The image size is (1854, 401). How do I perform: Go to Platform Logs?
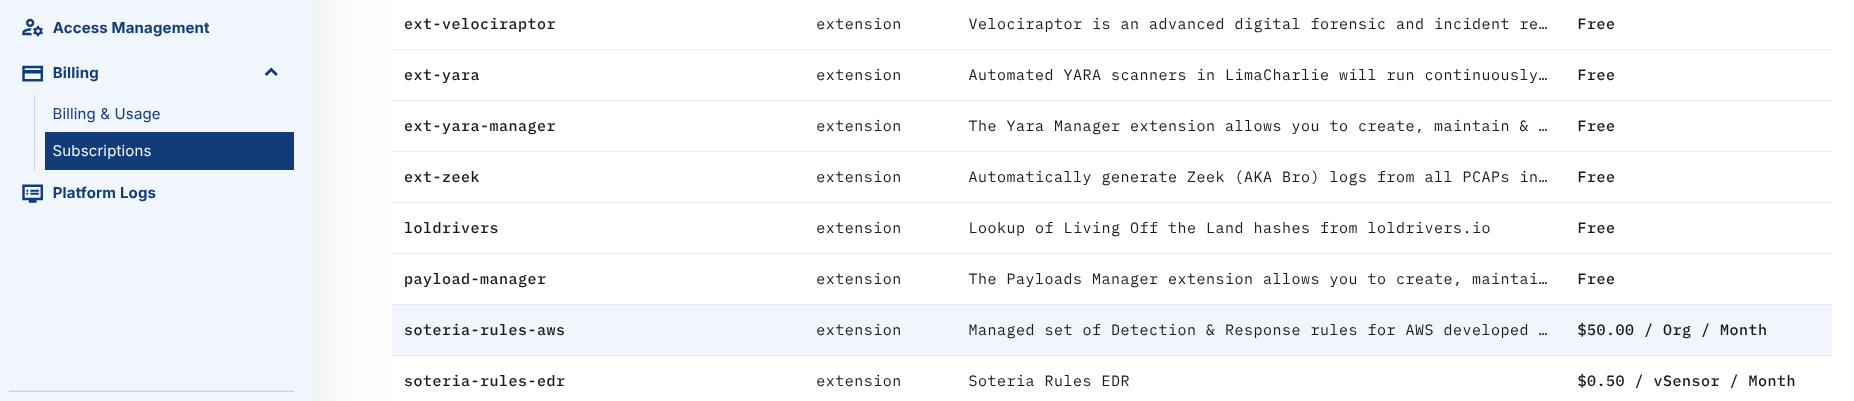point(104,193)
